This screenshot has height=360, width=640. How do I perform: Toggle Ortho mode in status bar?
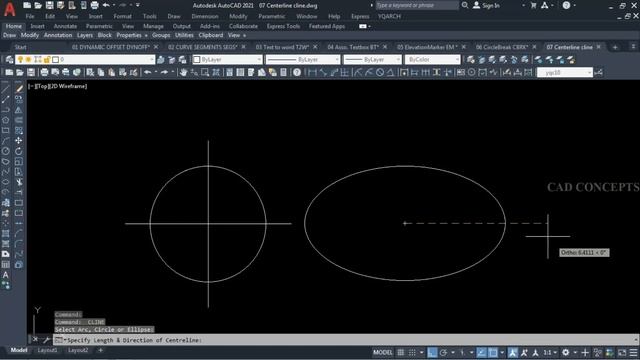tap(432, 352)
